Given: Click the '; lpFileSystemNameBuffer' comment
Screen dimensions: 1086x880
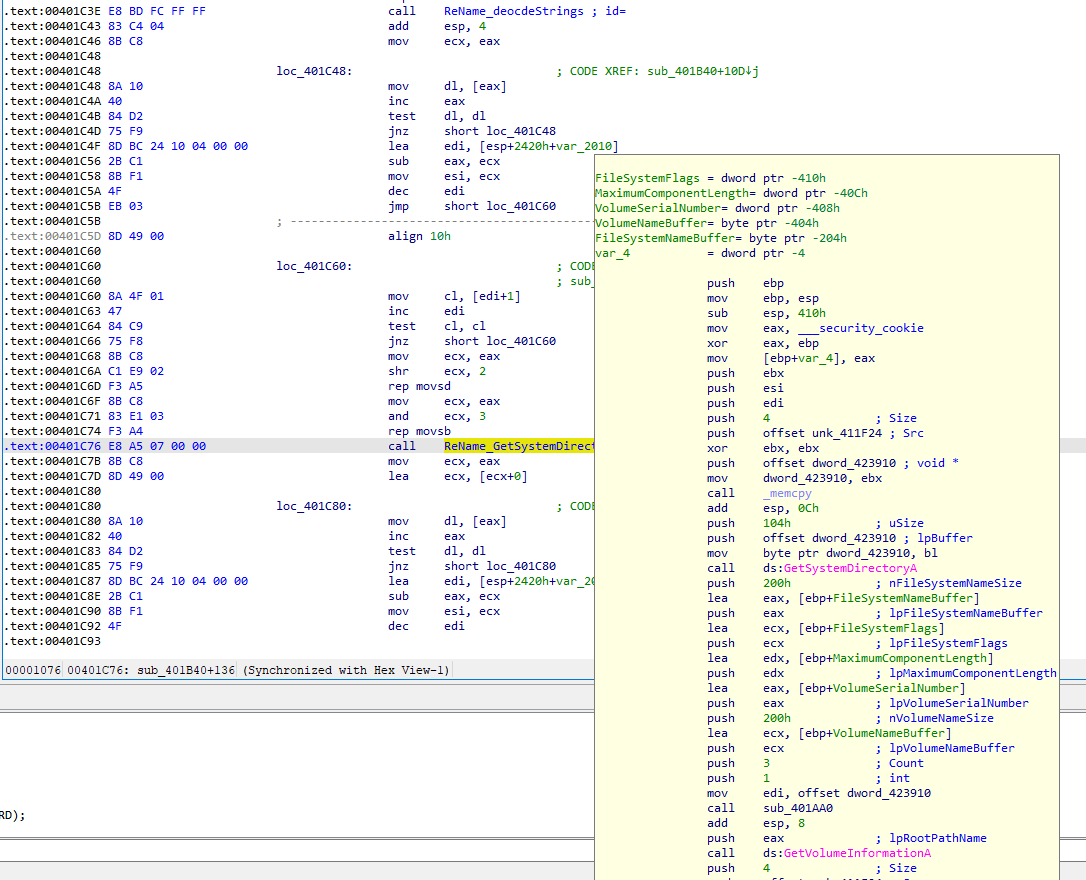Looking at the screenshot, I should (959, 613).
